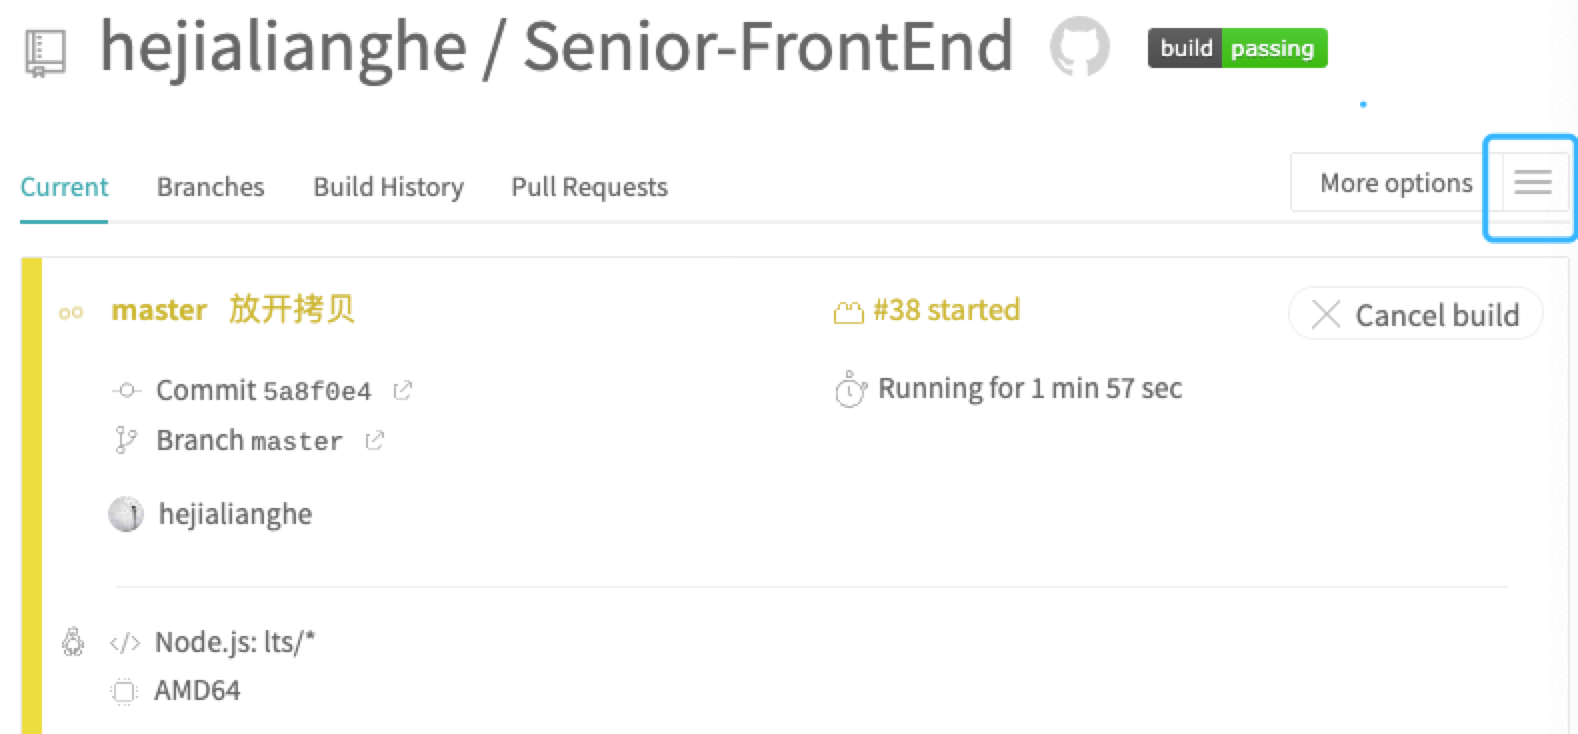Click the build number icon

pyautogui.click(x=848, y=312)
